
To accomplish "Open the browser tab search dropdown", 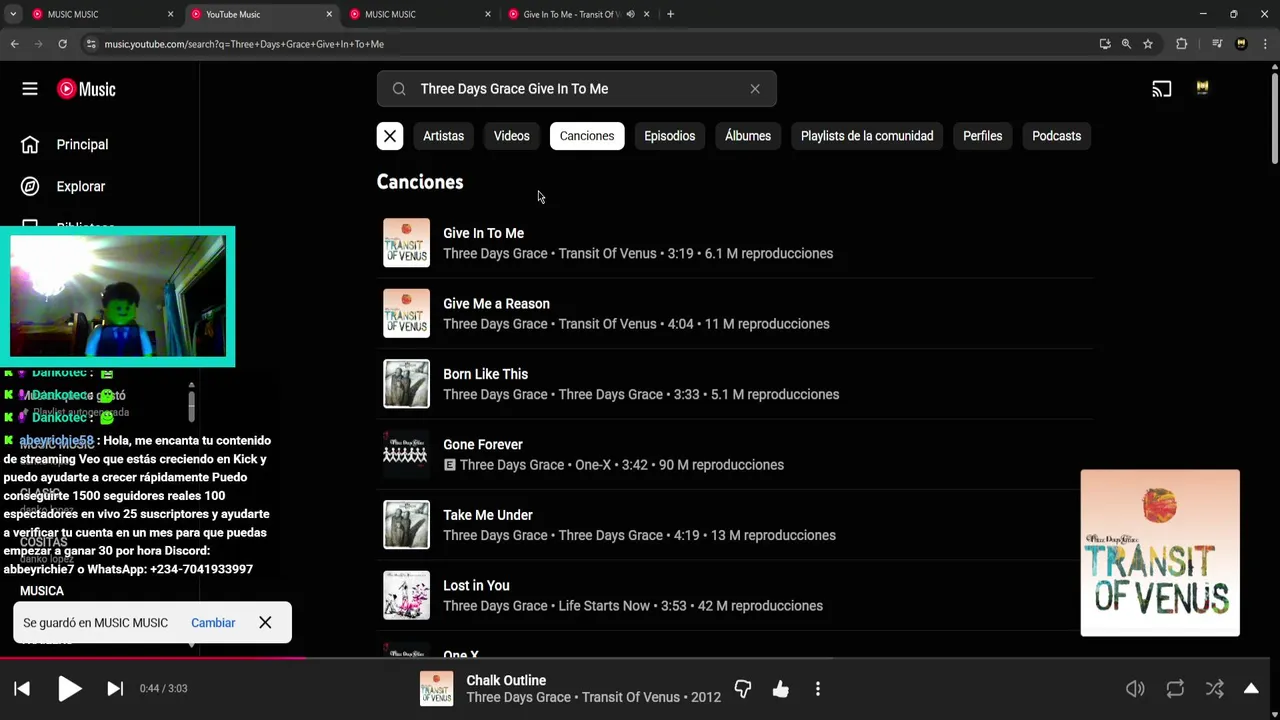I will [13, 14].
